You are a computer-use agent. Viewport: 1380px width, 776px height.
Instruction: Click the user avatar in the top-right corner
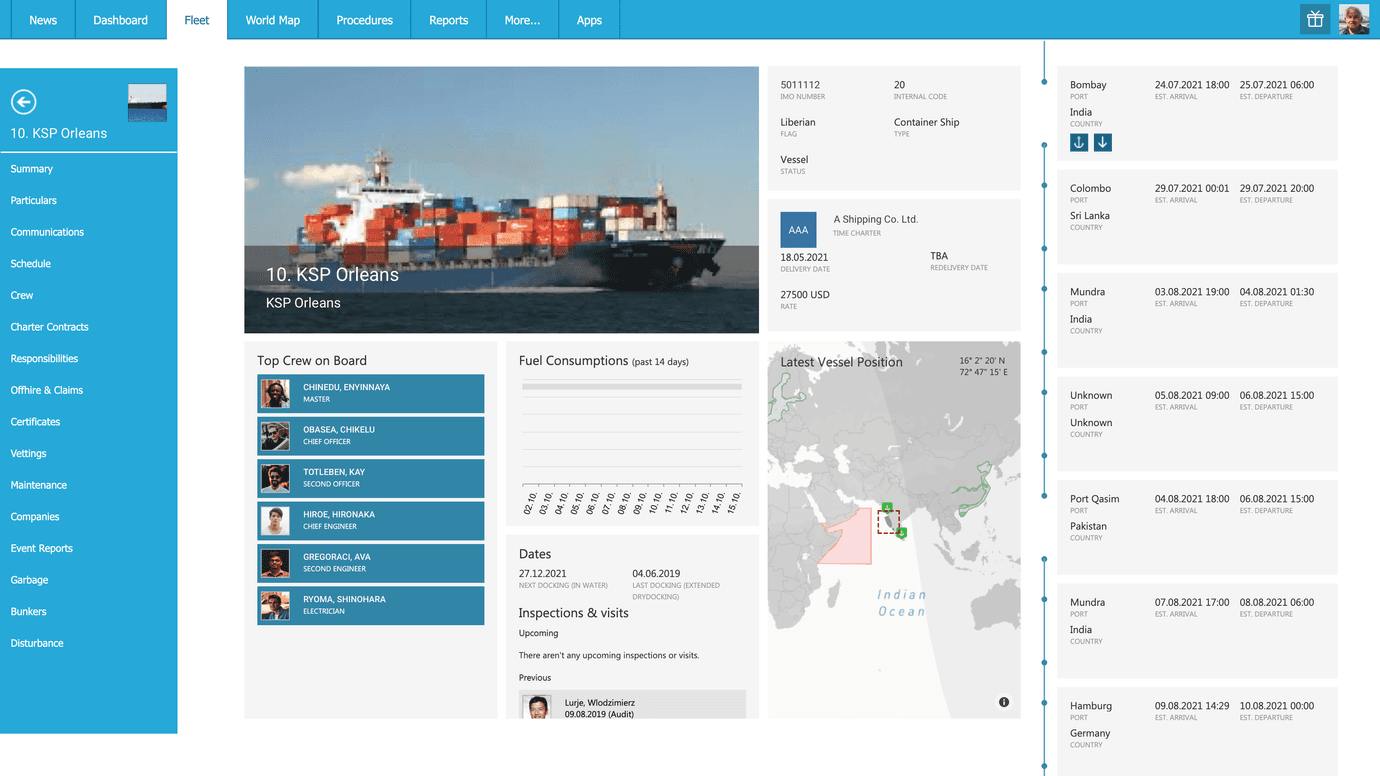[x=1353, y=19]
